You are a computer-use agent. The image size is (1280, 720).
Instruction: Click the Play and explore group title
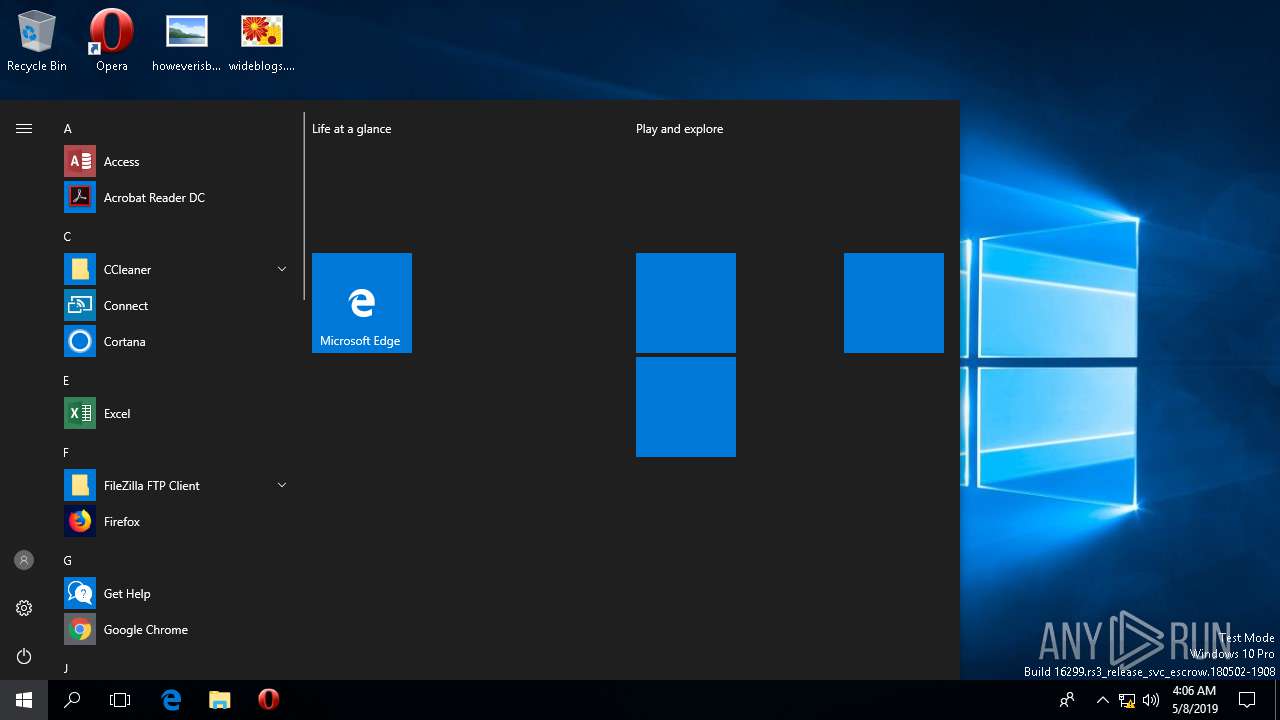click(680, 129)
